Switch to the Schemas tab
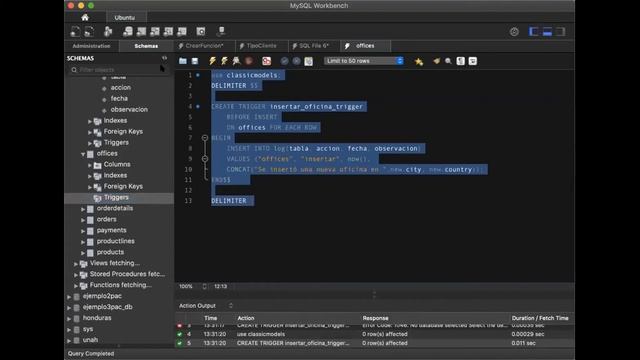Image resolution: width=640 pixels, height=360 pixels. point(146,46)
